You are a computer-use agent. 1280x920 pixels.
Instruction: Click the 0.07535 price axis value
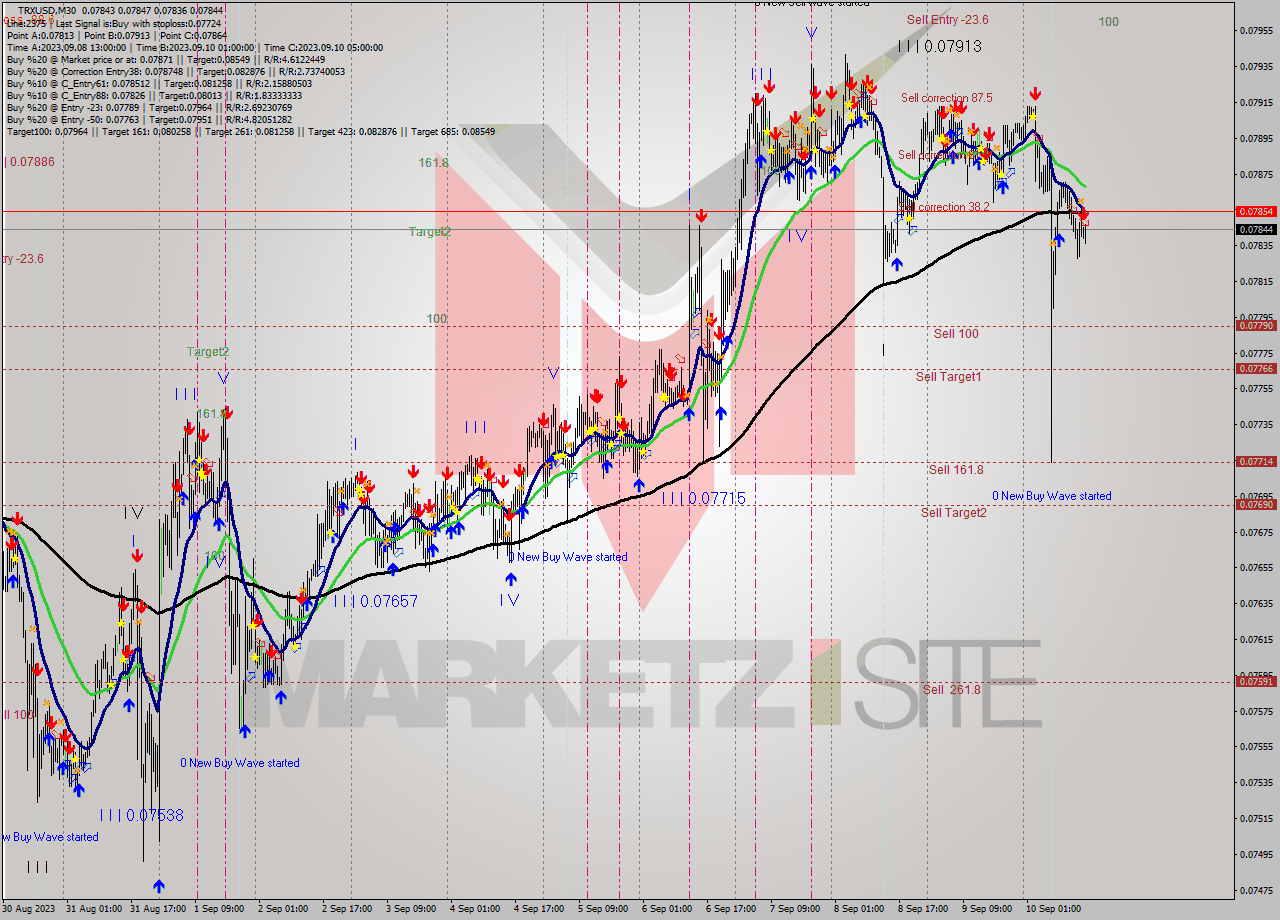(x=1256, y=782)
